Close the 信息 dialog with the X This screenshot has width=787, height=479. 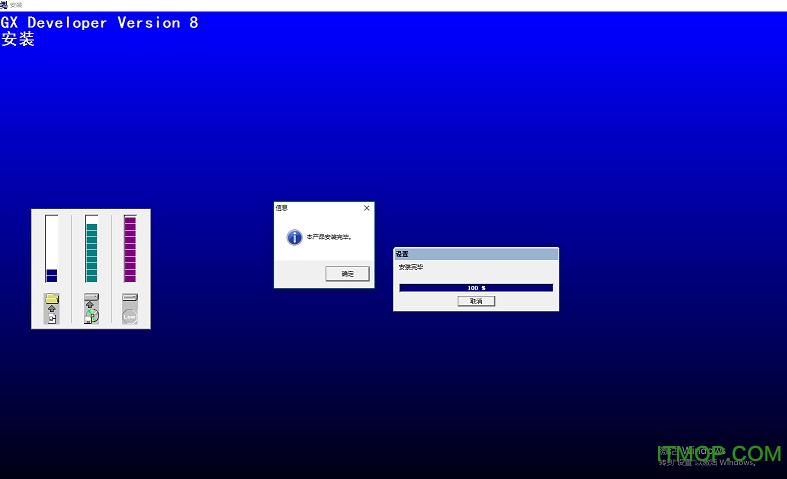pyautogui.click(x=366, y=208)
